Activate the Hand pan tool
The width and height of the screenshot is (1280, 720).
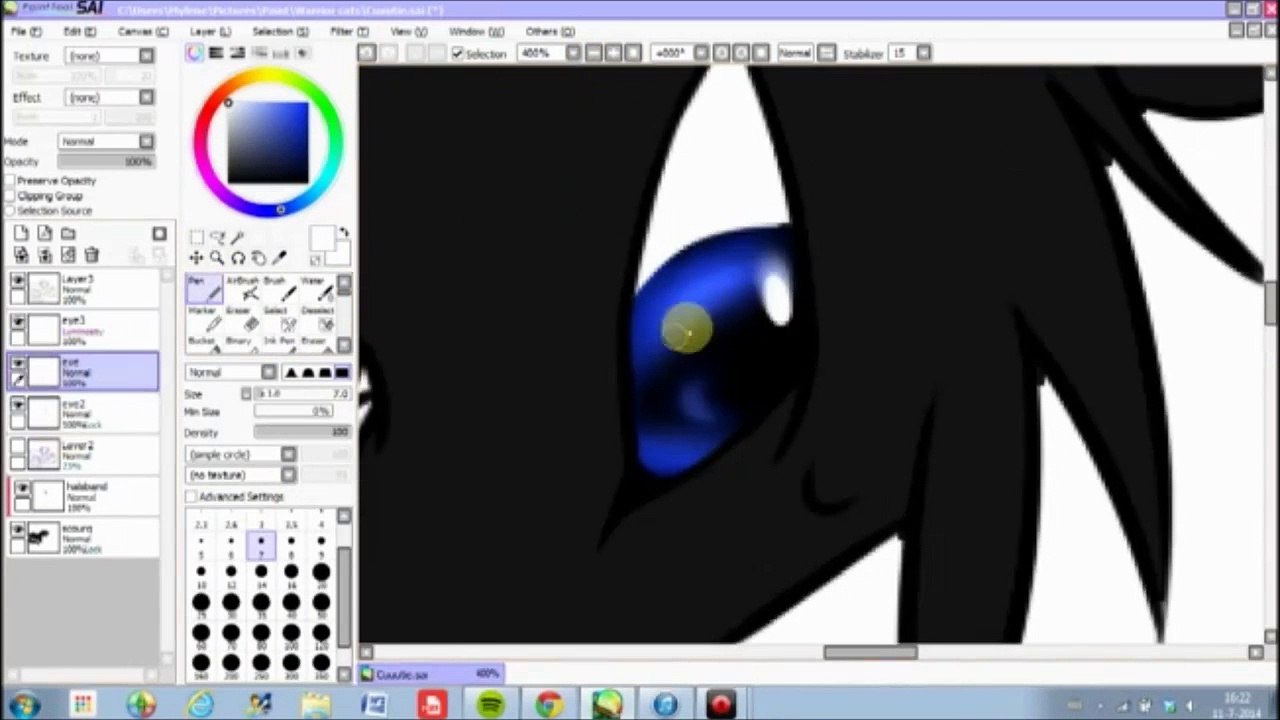[x=259, y=258]
